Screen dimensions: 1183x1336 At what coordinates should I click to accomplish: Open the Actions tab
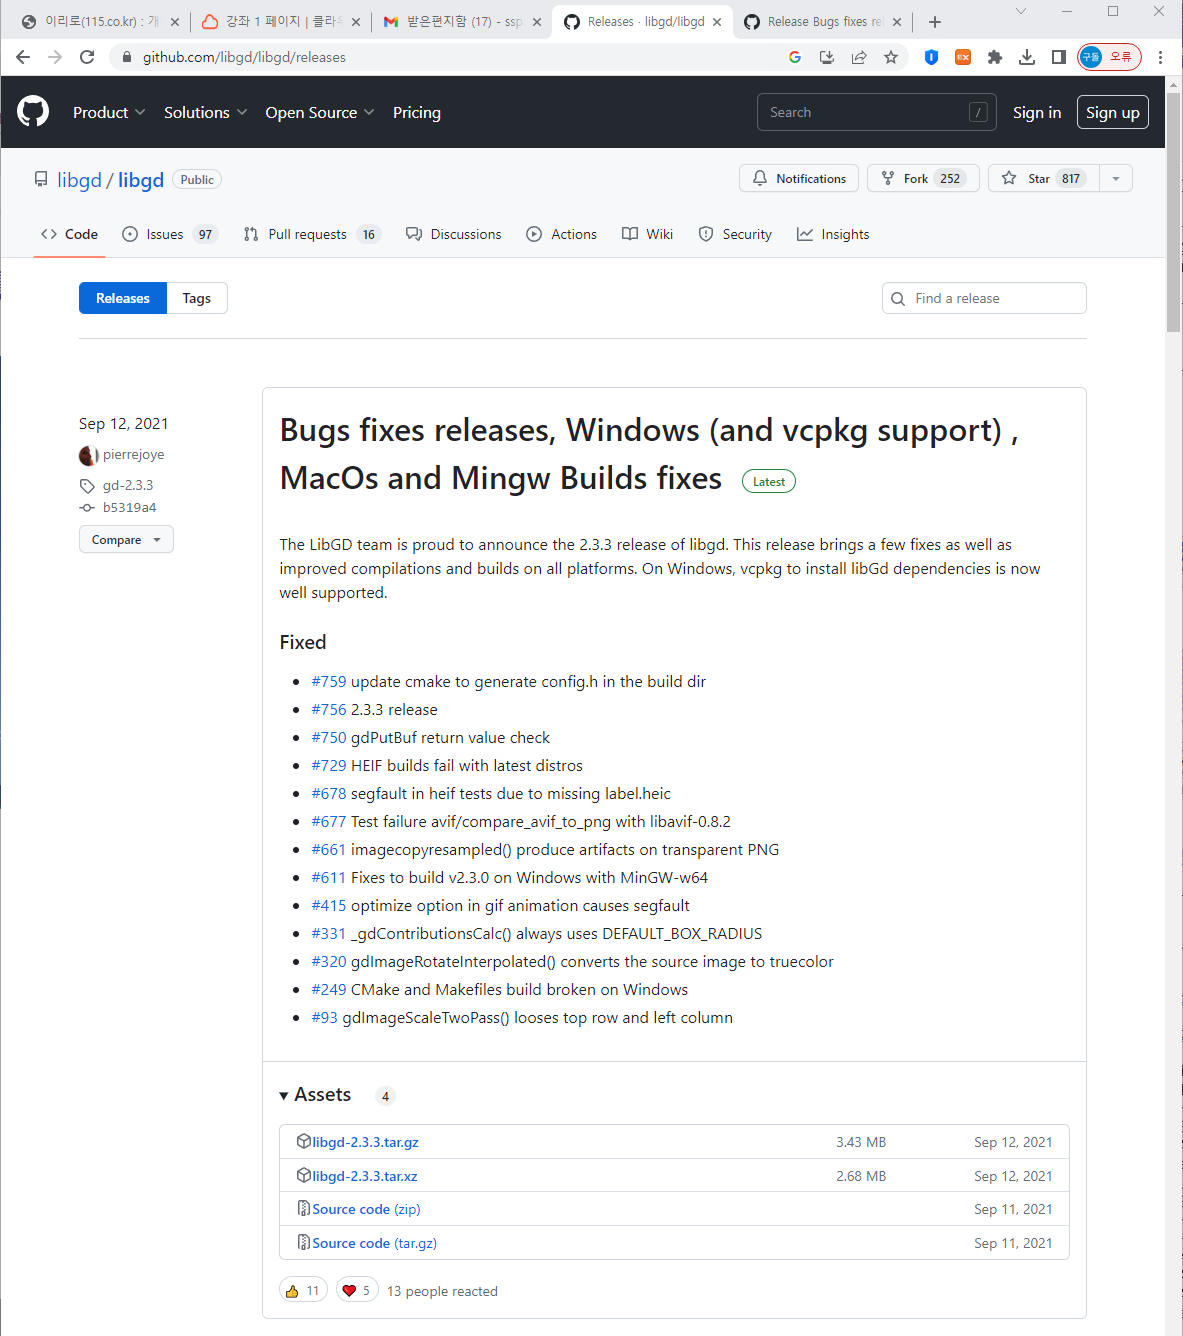coord(562,234)
